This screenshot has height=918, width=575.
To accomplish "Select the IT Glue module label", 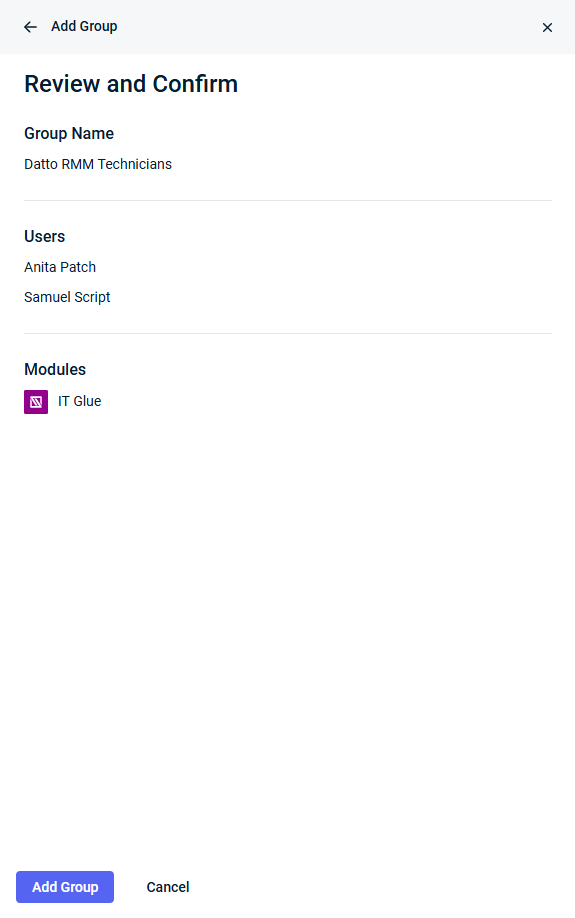I will click(x=80, y=401).
